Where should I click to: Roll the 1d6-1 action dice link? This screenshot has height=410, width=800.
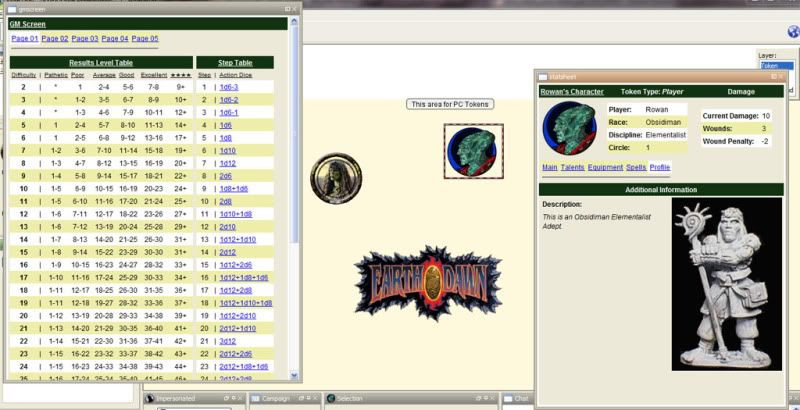(x=229, y=113)
